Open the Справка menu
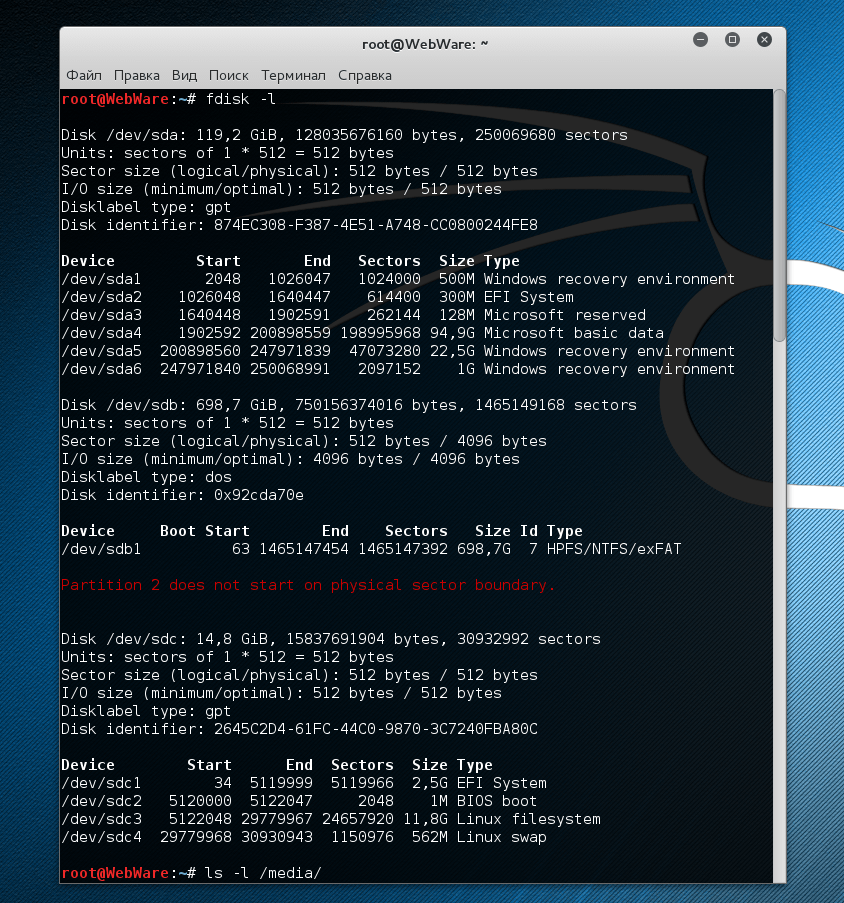Viewport: 844px width, 903px height. pyautogui.click(x=364, y=75)
